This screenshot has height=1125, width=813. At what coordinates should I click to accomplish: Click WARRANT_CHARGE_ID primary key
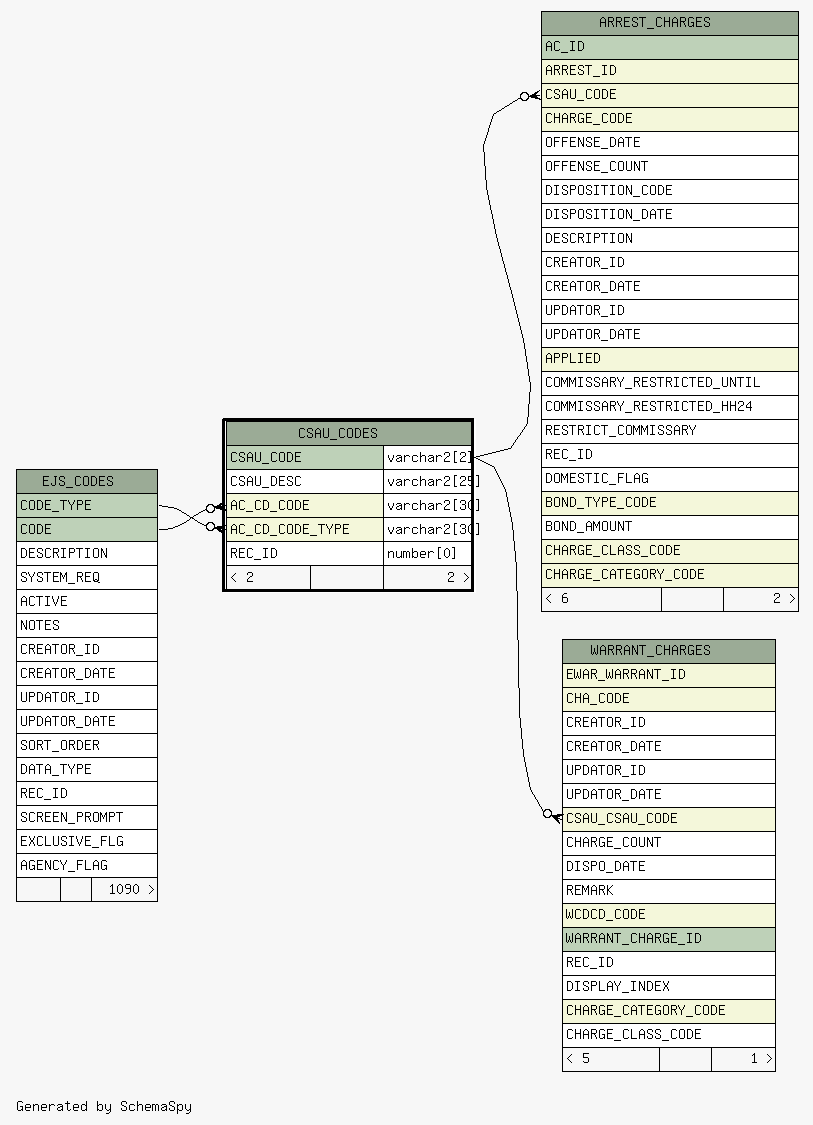point(669,939)
